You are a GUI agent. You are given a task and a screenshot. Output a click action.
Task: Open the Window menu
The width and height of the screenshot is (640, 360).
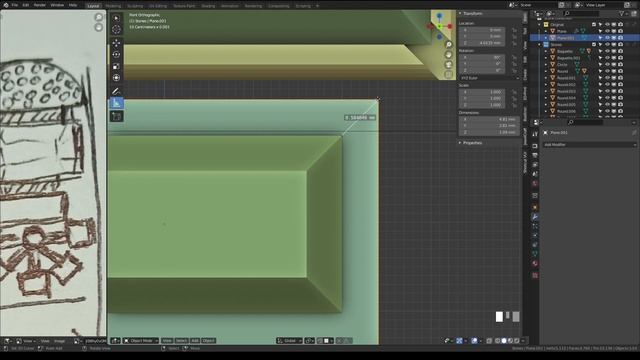tap(57, 5)
